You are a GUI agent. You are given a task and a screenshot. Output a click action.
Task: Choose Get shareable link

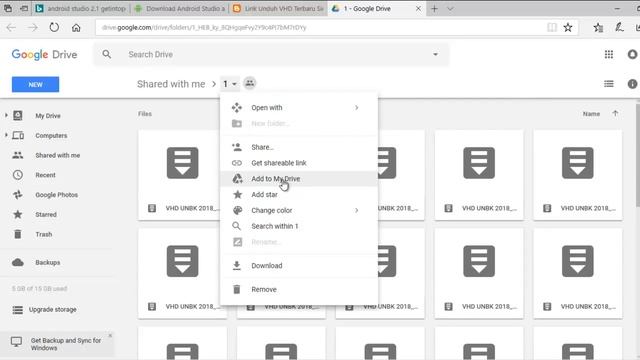point(298,163)
